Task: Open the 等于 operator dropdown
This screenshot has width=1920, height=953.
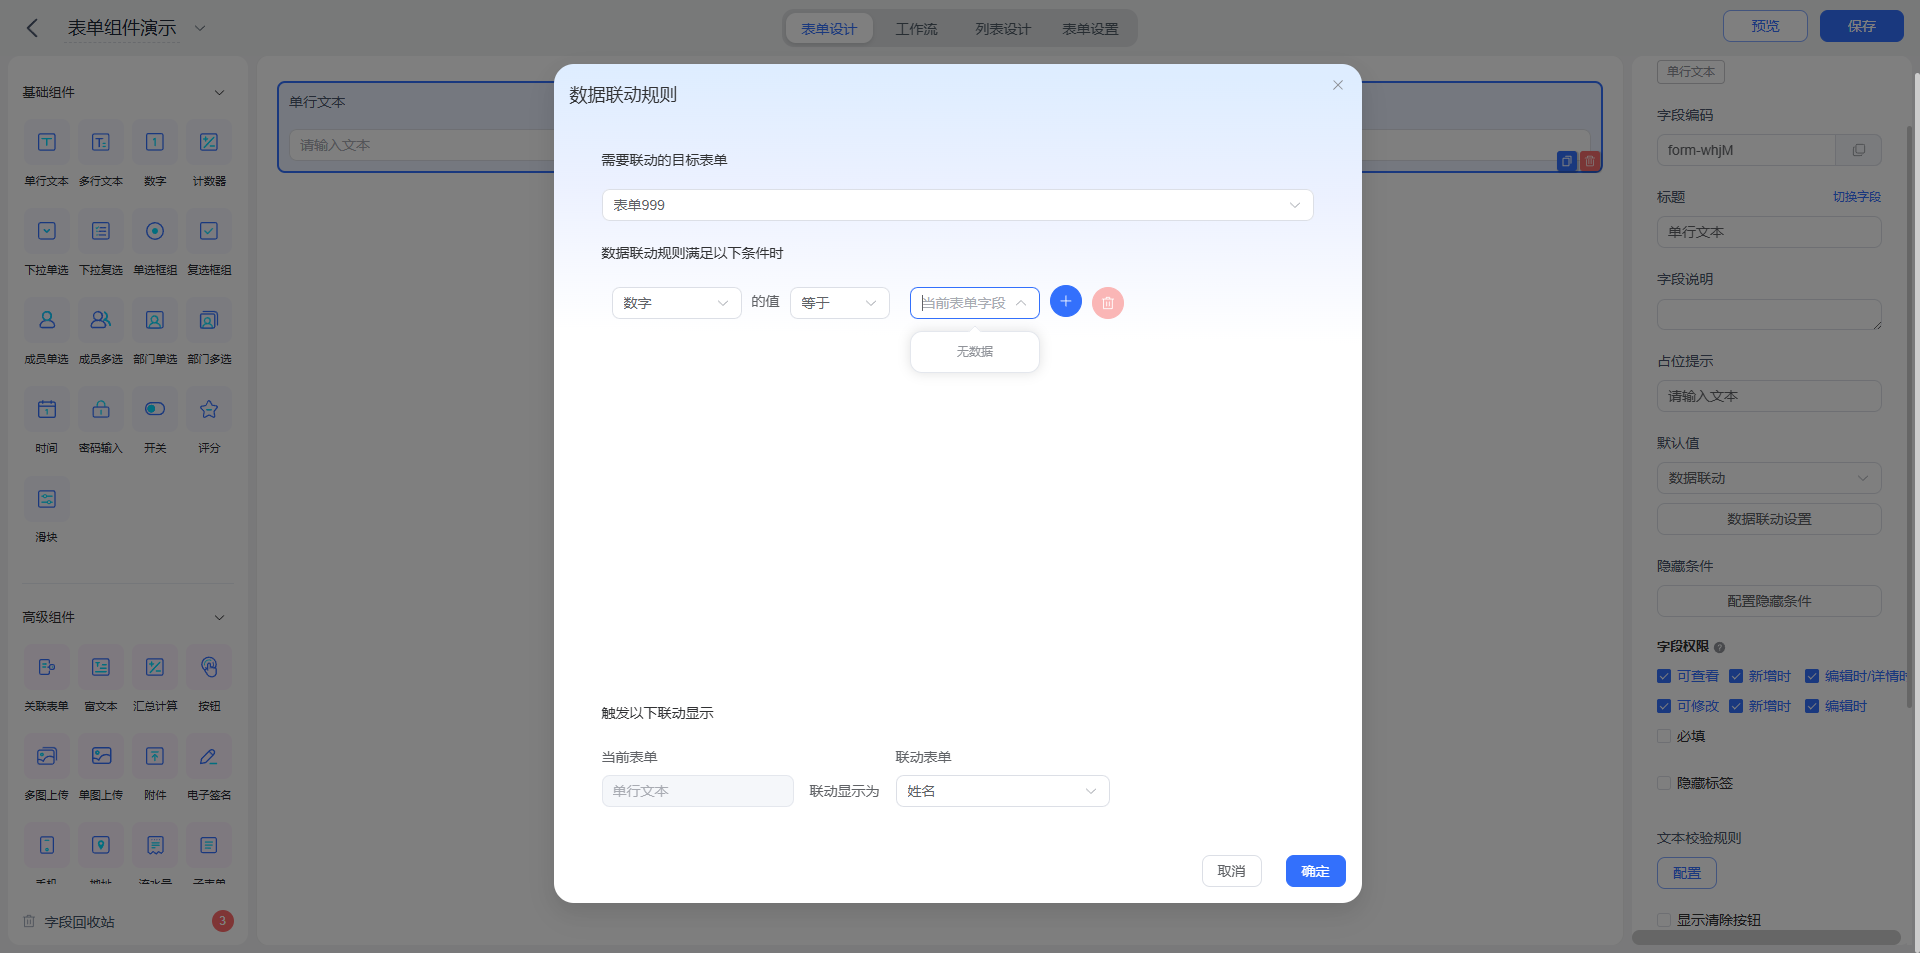Action: pos(839,303)
